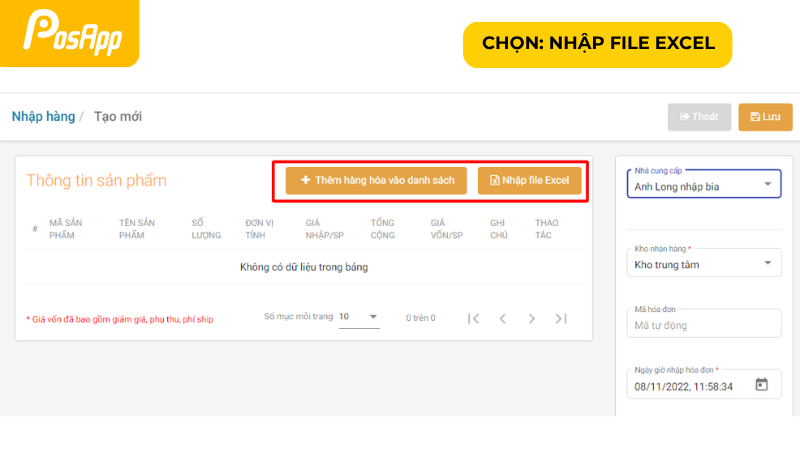Image resolution: width=800 pixels, height=450 pixels.
Task: Click the Không có dữ liệu trong bảng message
Action: [304, 267]
